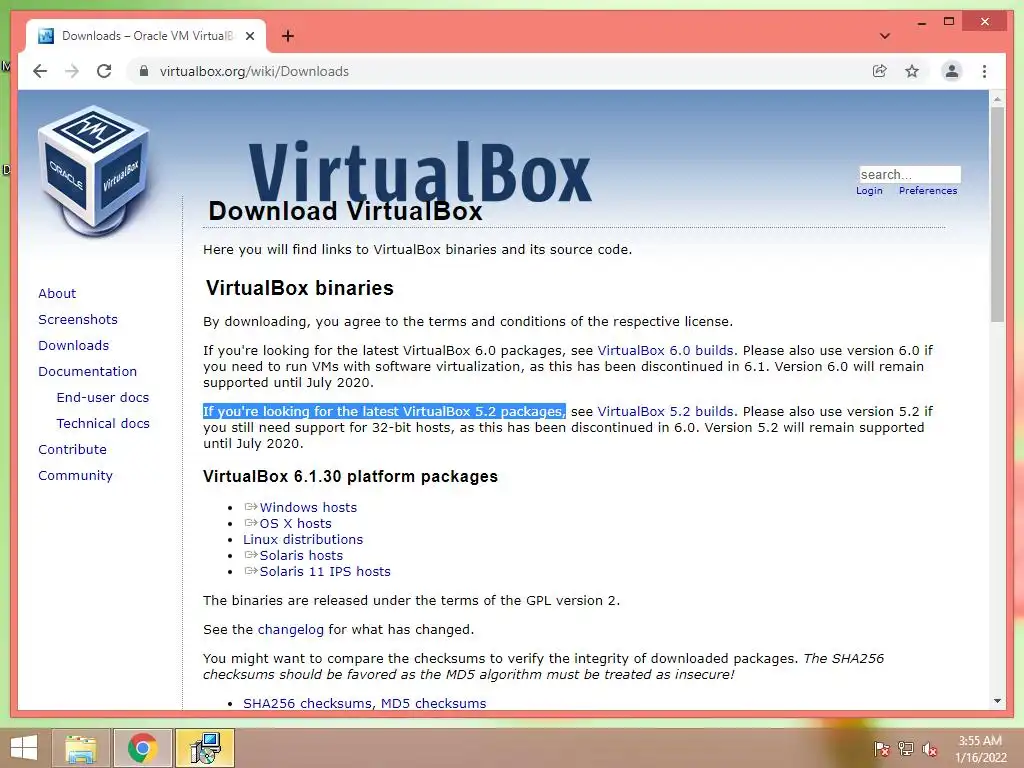The height and width of the screenshot is (768, 1024).
Task: Click inside the site search box
Action: point(910,174)
